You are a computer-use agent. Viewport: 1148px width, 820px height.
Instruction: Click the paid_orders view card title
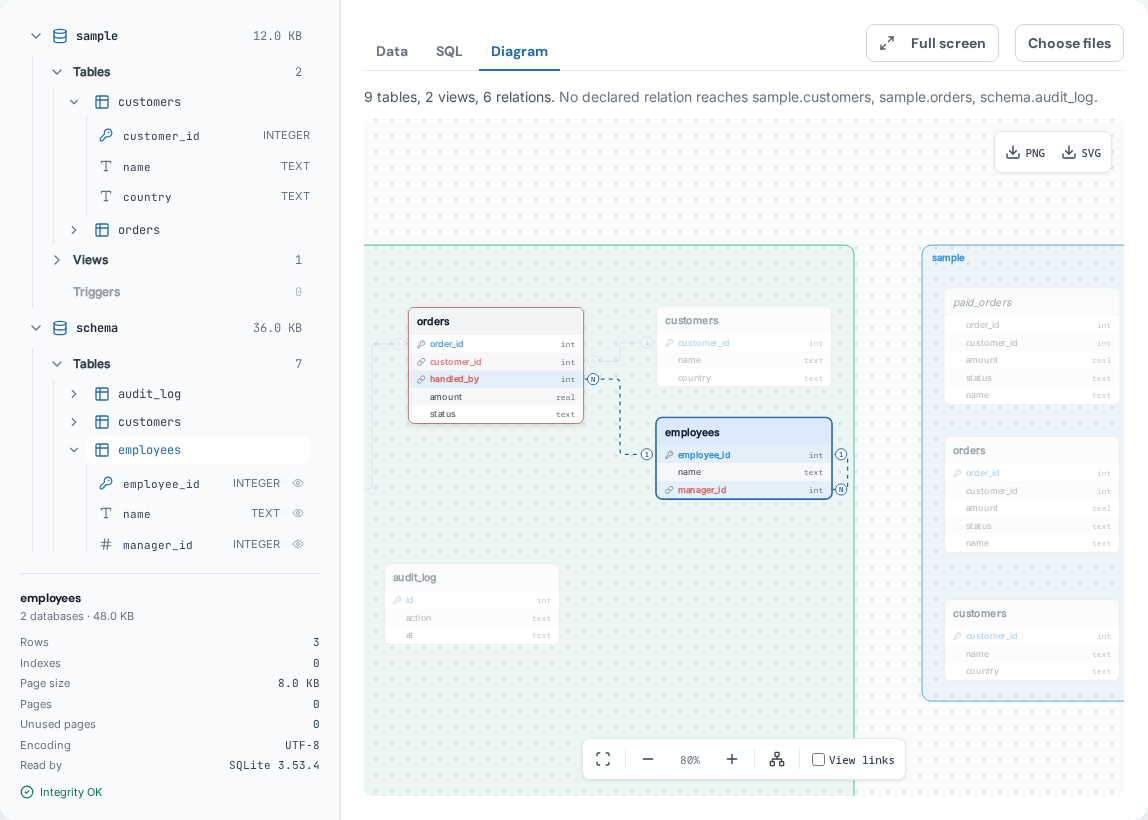tap(983, 302)
